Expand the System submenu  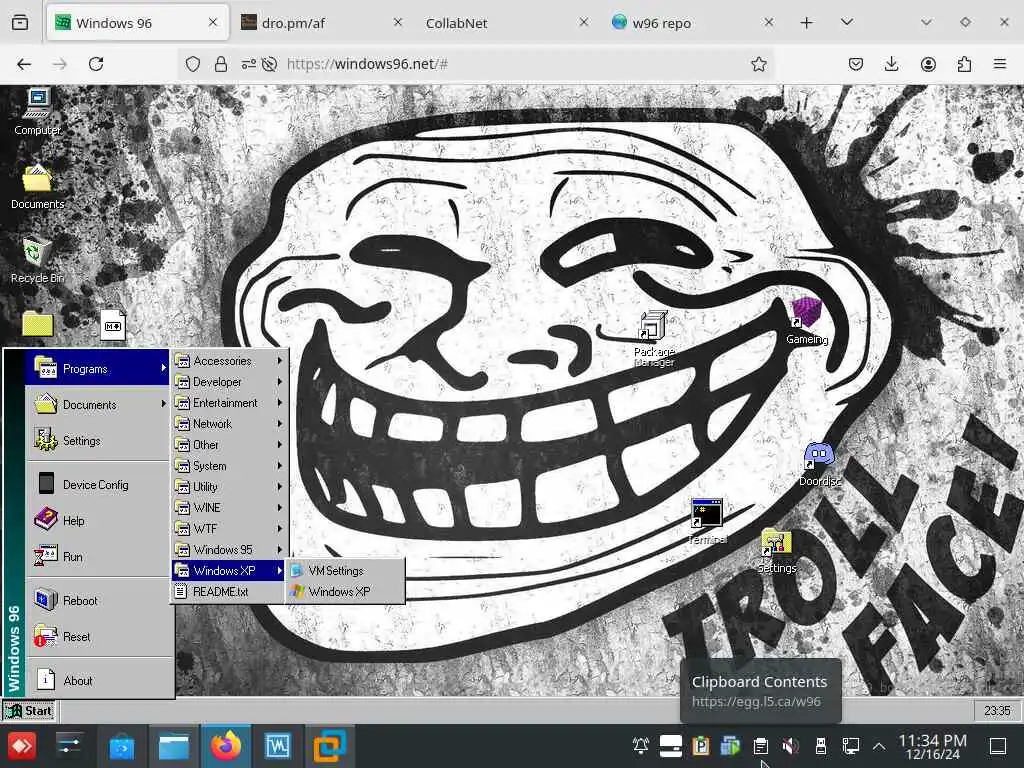pyautogui.click(x=229, y=466)
